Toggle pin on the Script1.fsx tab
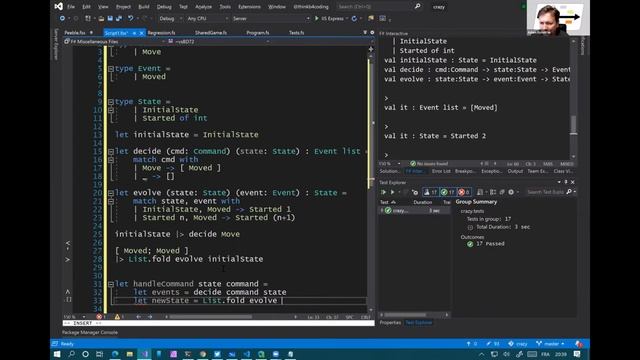The width and height of the screenshot is (640, 360). point(134,33)
